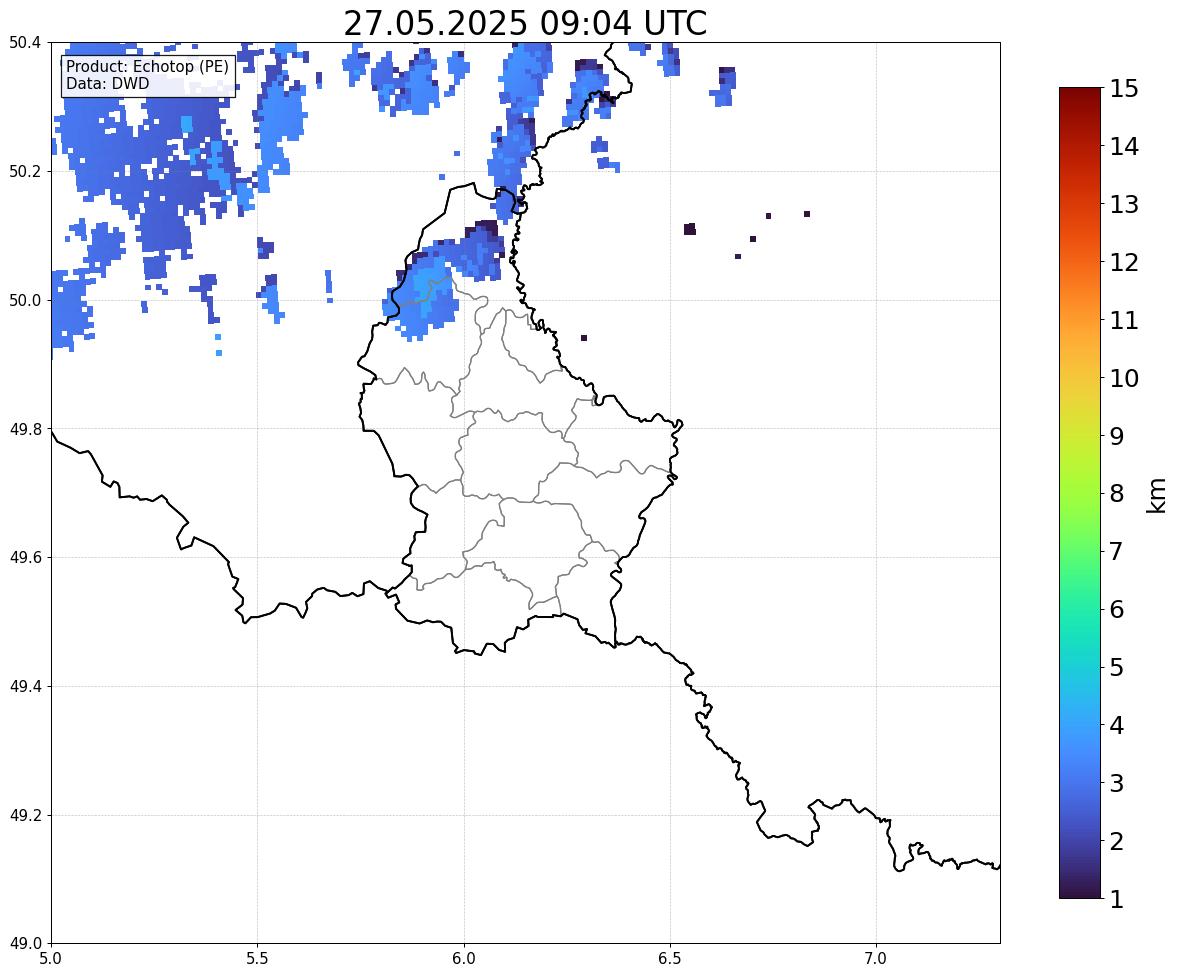Click the title '27.05.2025 09:04 UTC'
This screenshot has height=976, width=1178.
(x=525, y=23)
